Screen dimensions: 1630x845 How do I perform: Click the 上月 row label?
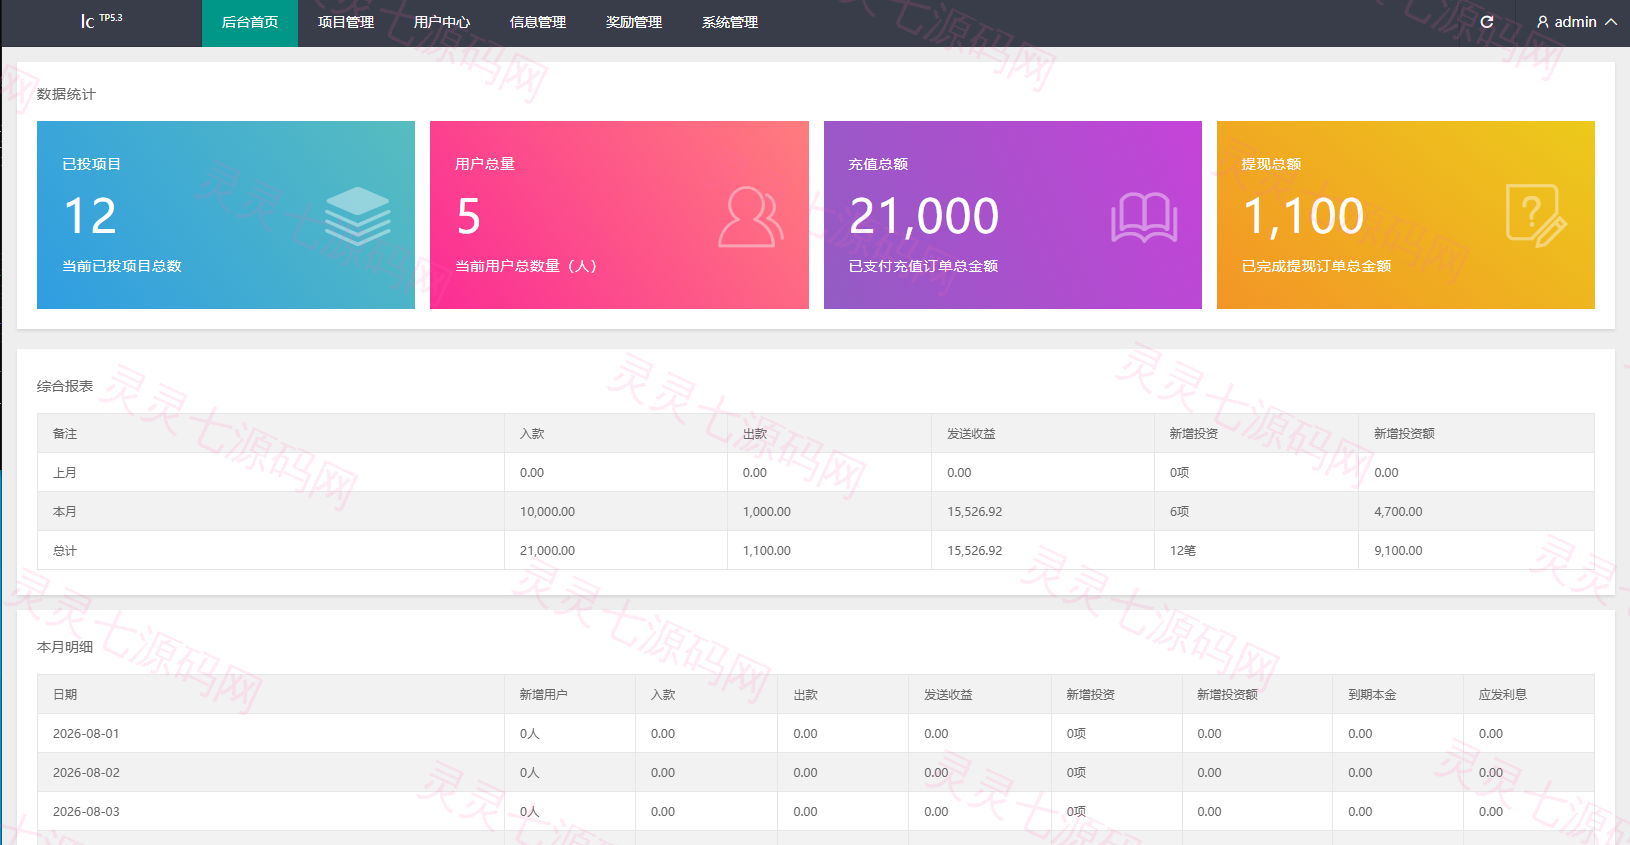click(65, 473)
